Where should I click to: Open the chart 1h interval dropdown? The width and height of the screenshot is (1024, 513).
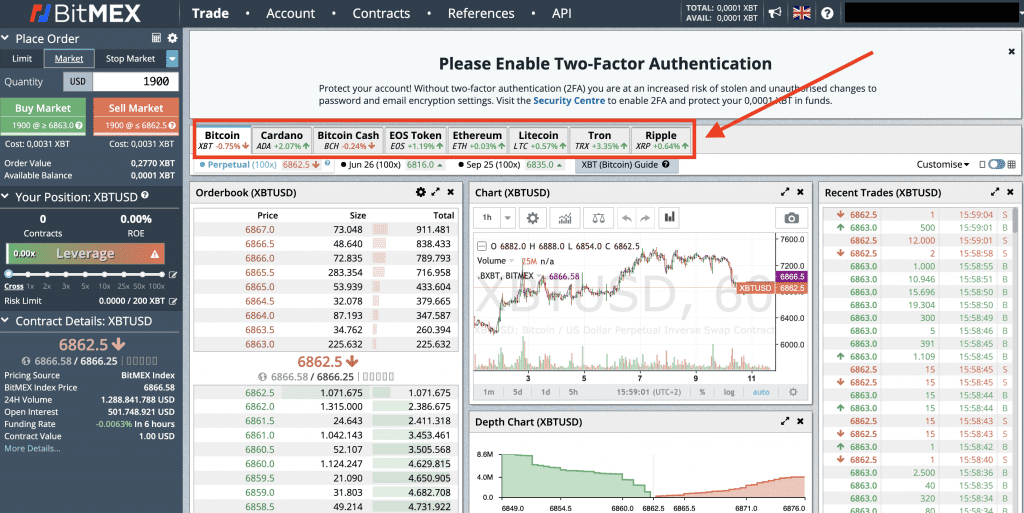tap(508, 218)
